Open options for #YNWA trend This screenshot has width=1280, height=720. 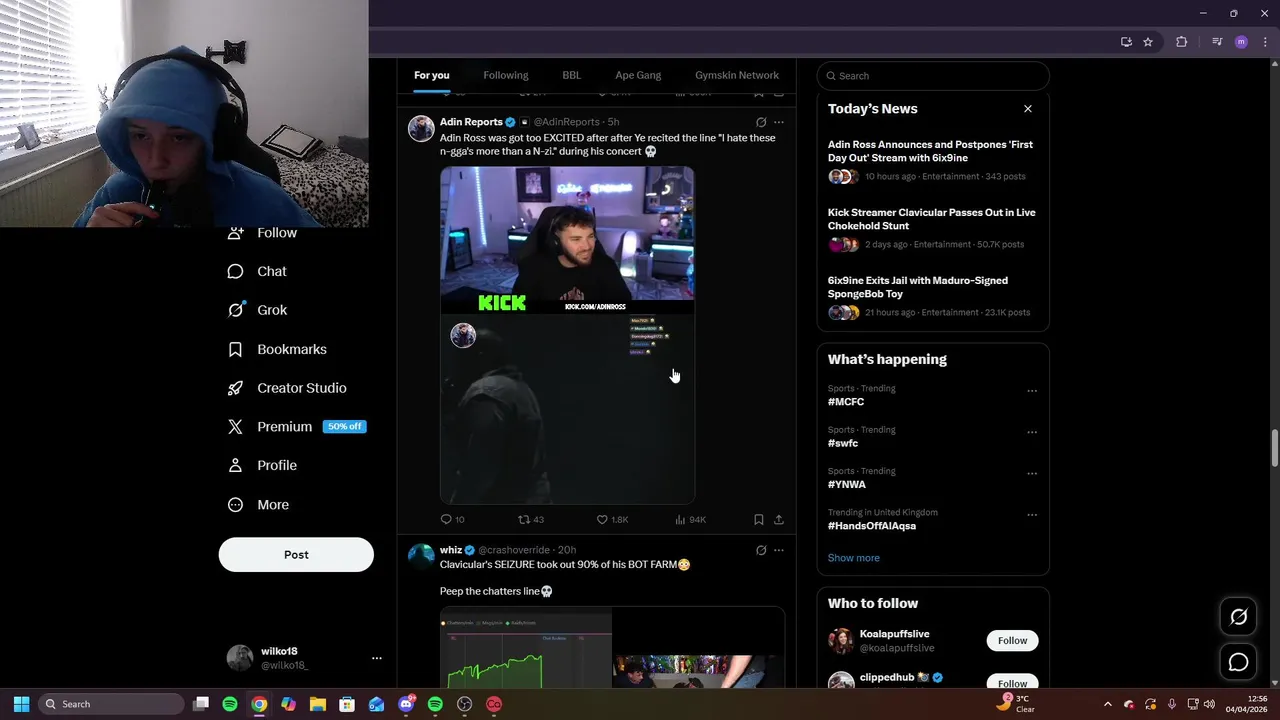pos(1032,473)
